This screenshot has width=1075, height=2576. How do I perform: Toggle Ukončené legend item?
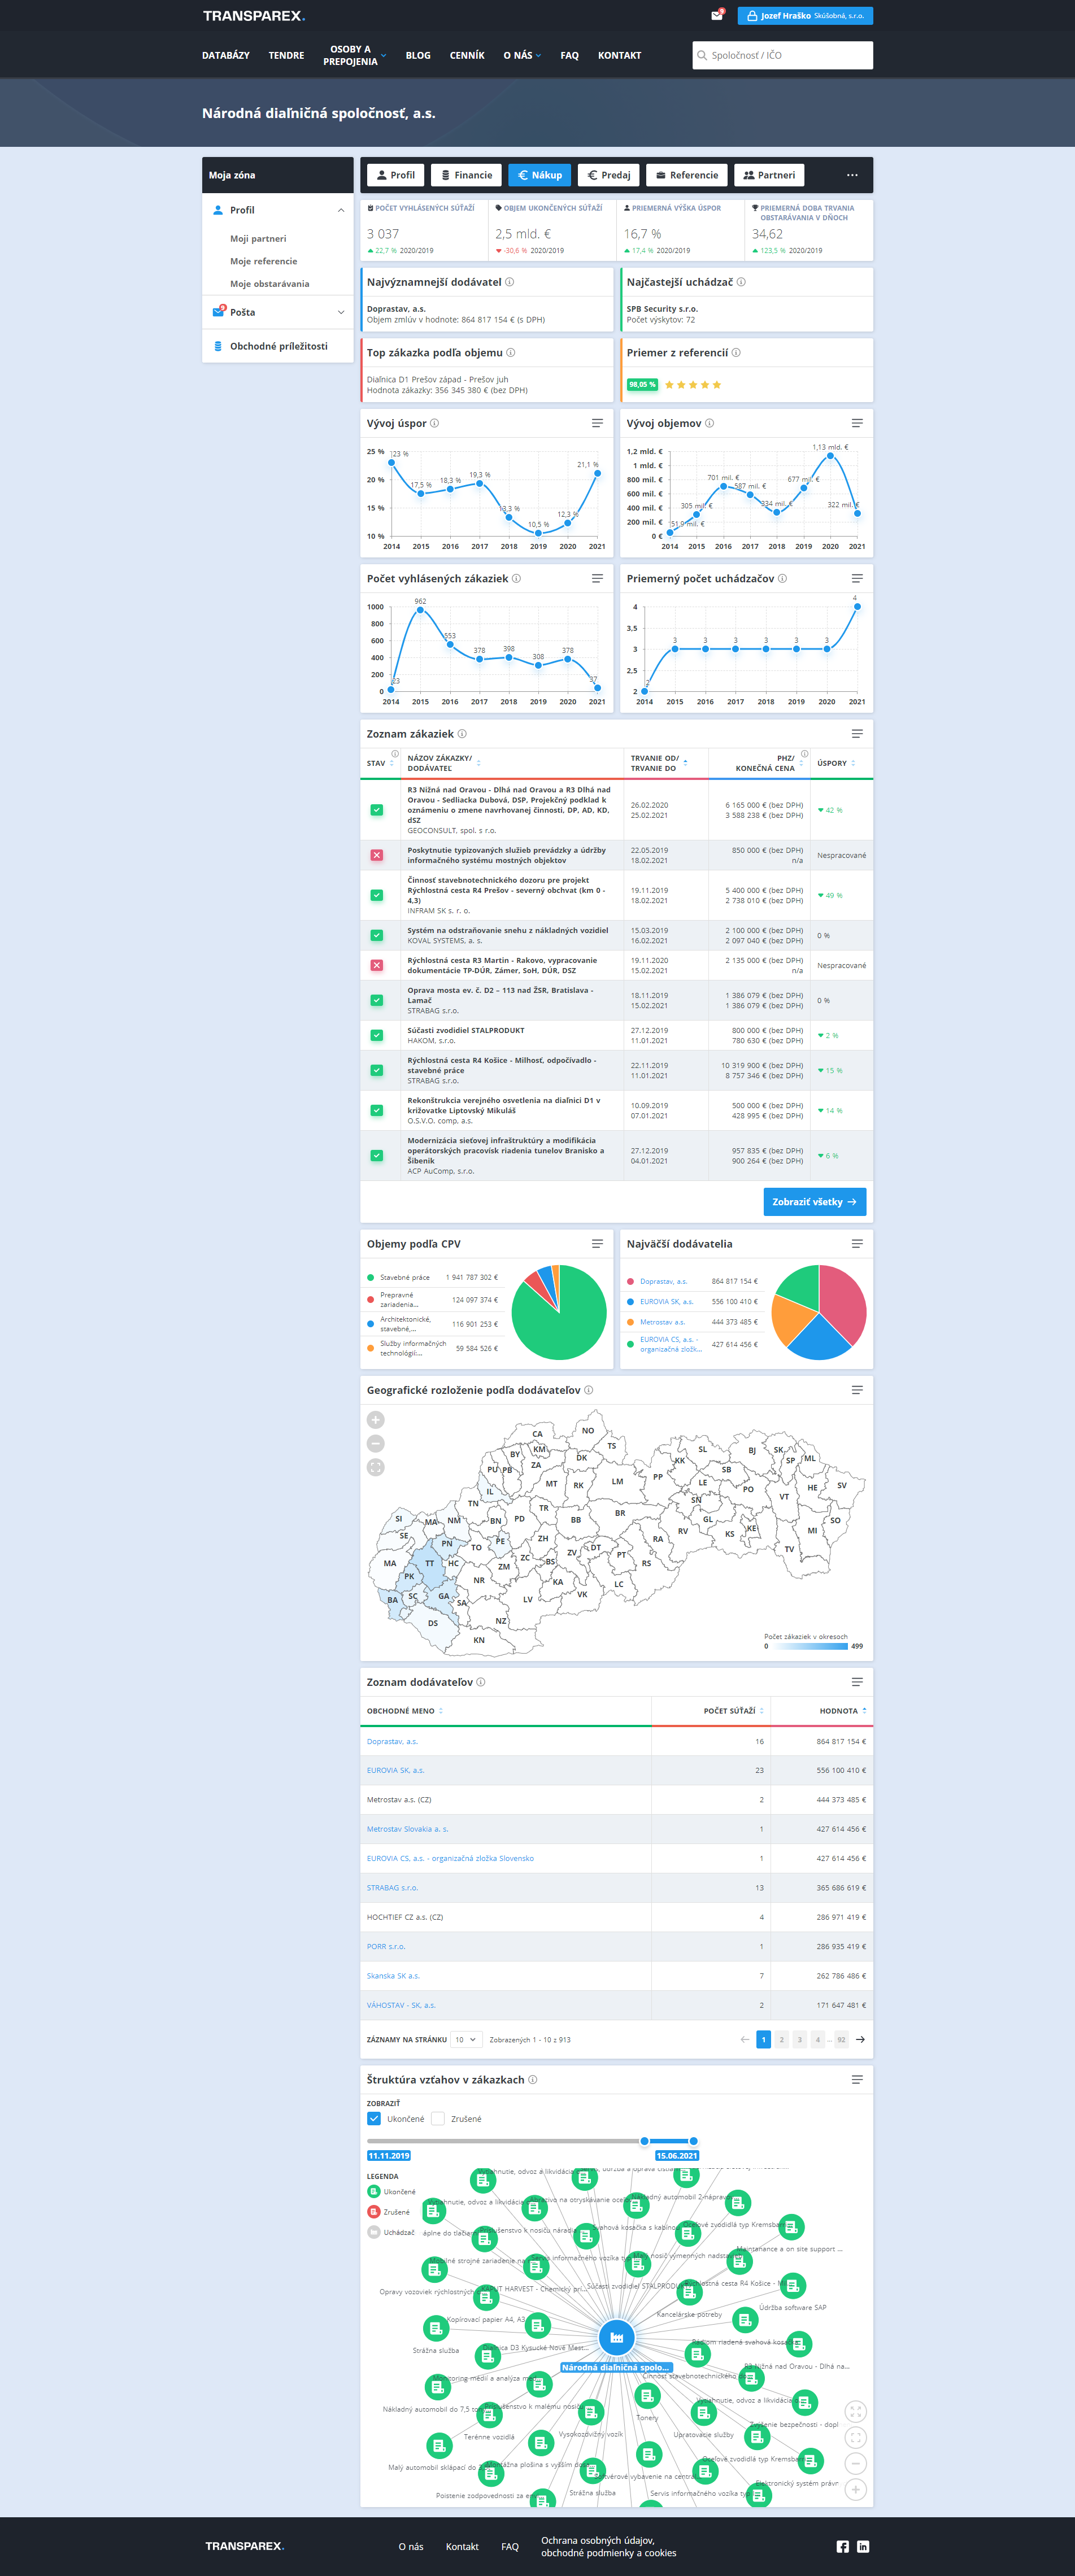point(391,2191)
